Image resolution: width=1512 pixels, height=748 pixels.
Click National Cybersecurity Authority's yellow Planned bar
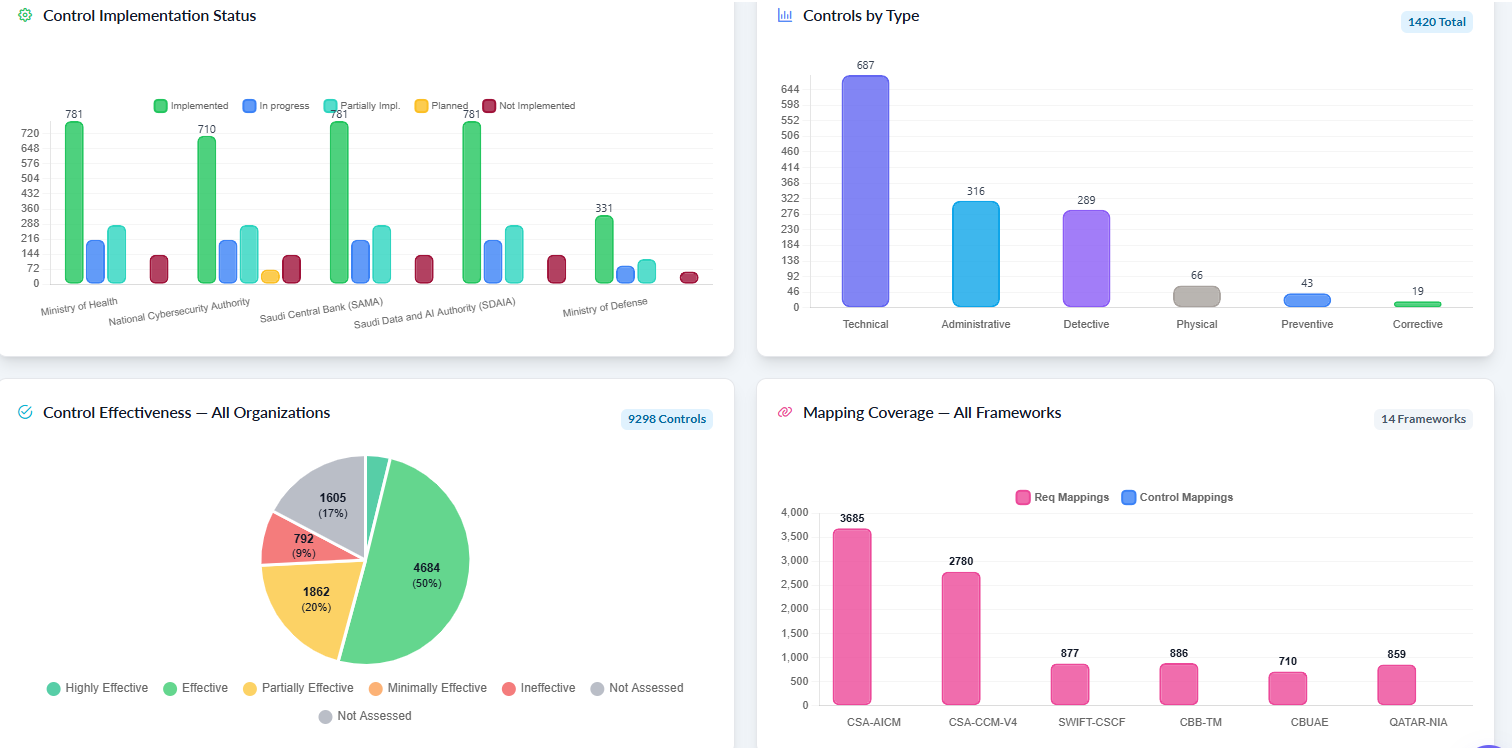pyautogui.click(x=270, y=277)
